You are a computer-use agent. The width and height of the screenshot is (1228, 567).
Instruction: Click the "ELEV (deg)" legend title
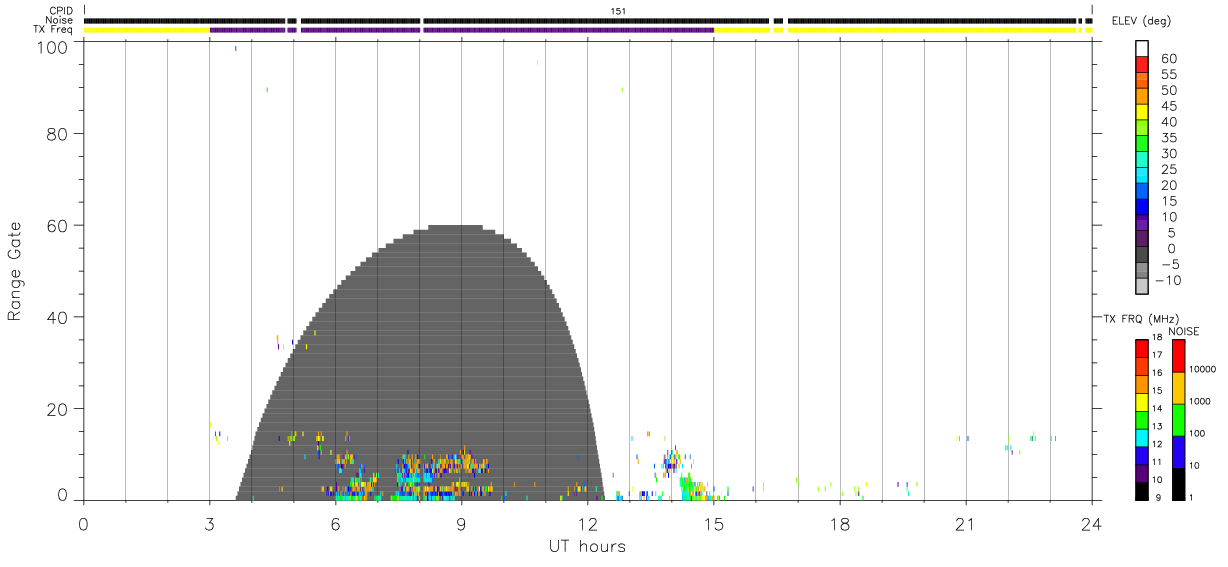coord(1141,21)
